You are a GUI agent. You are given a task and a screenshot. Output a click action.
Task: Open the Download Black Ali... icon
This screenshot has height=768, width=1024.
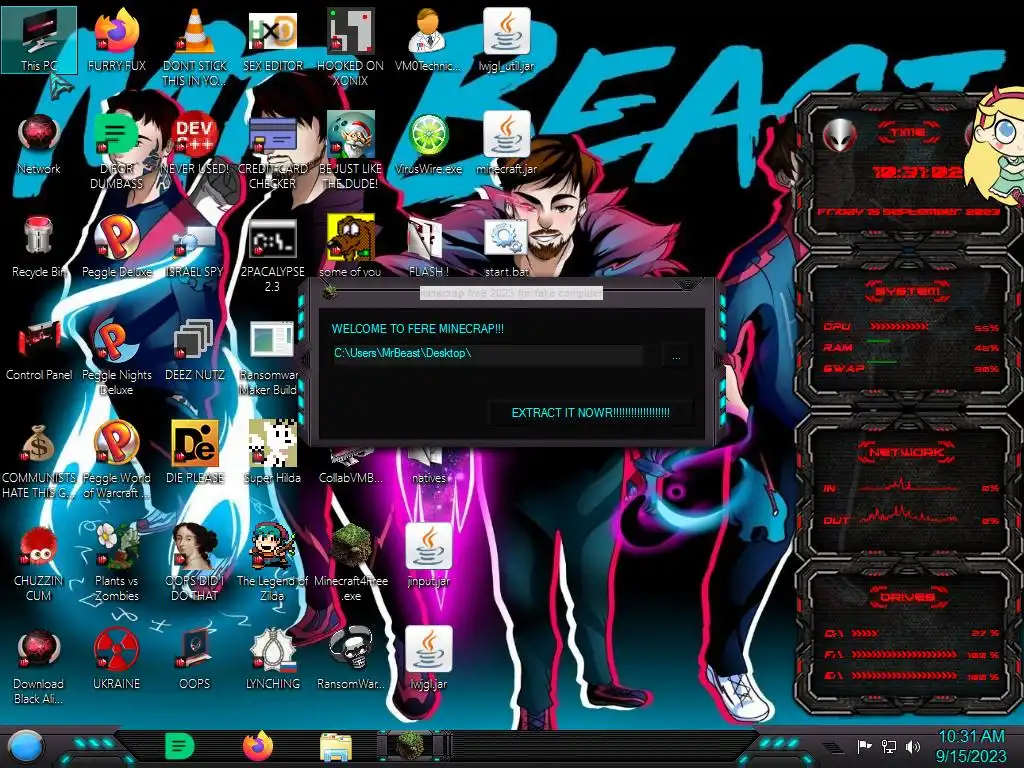pos(39,667)
